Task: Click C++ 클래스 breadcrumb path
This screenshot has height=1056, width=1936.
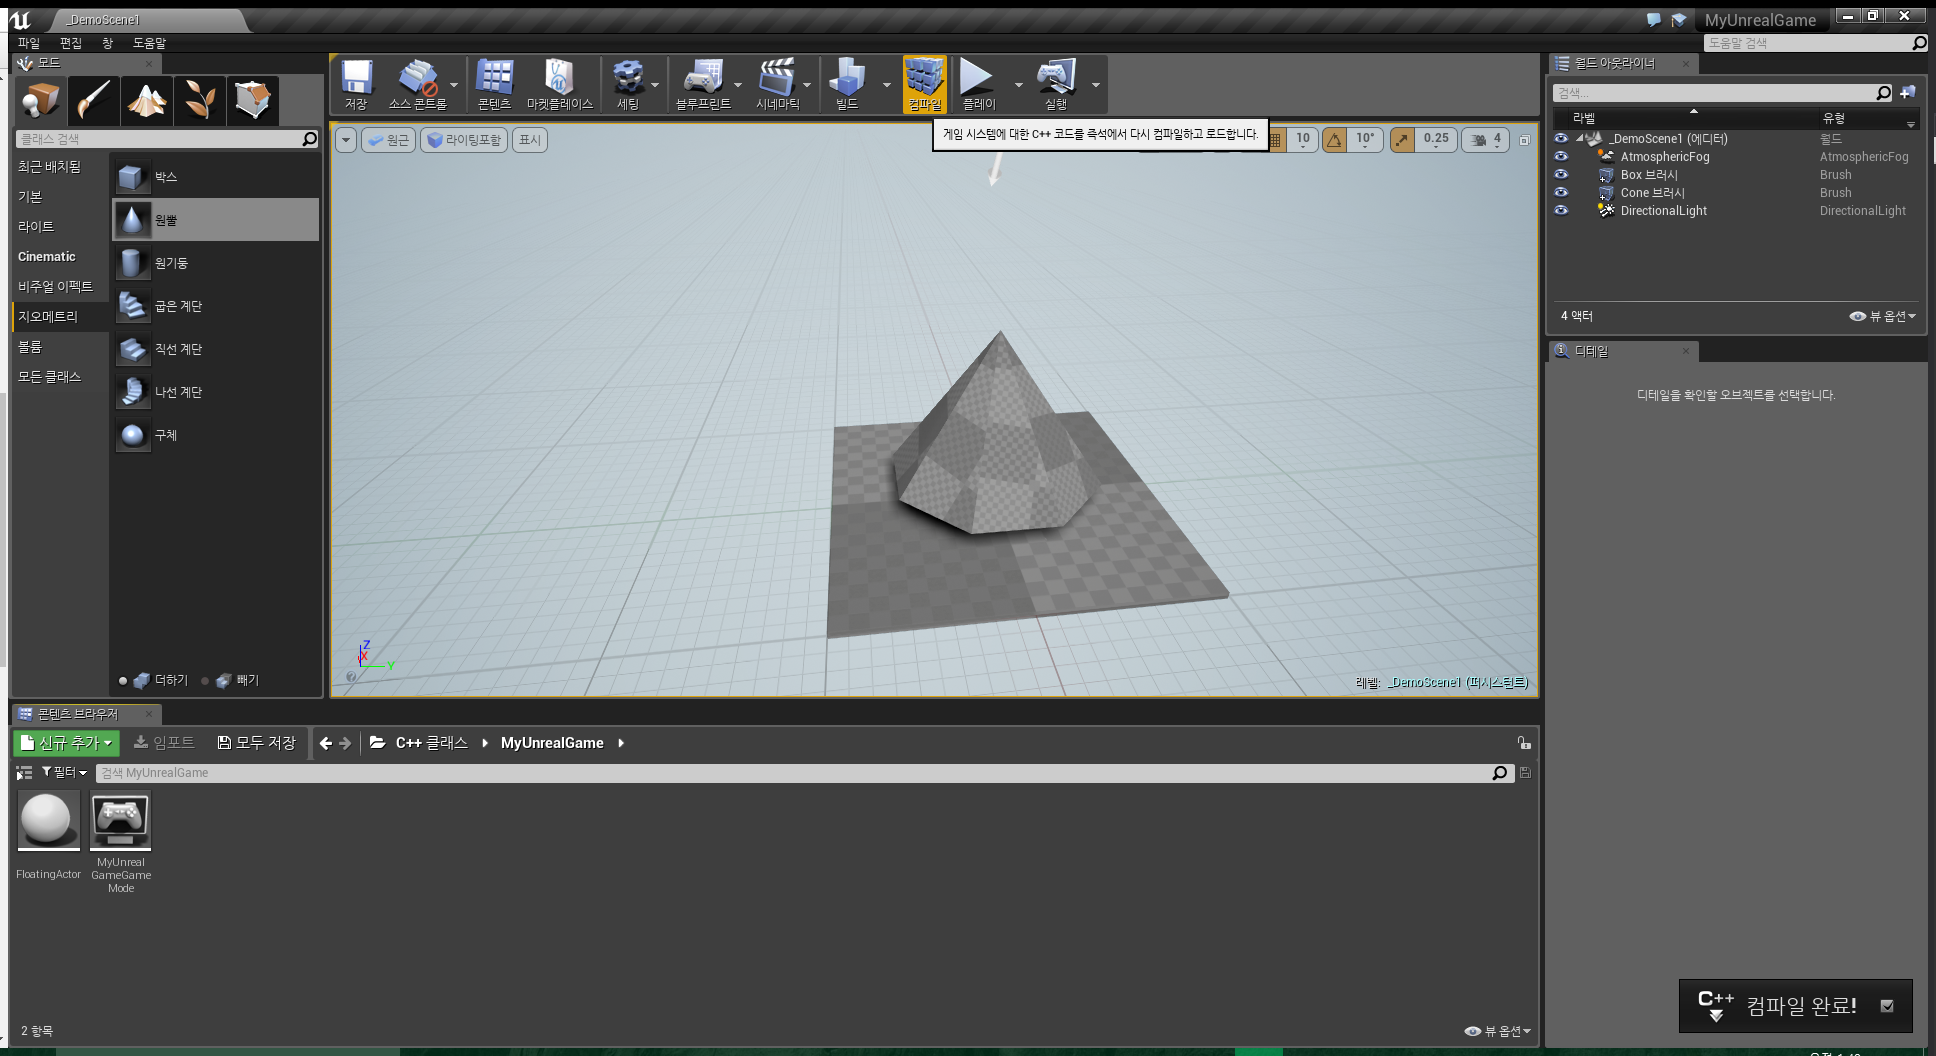Action: [x=432, y=743]
